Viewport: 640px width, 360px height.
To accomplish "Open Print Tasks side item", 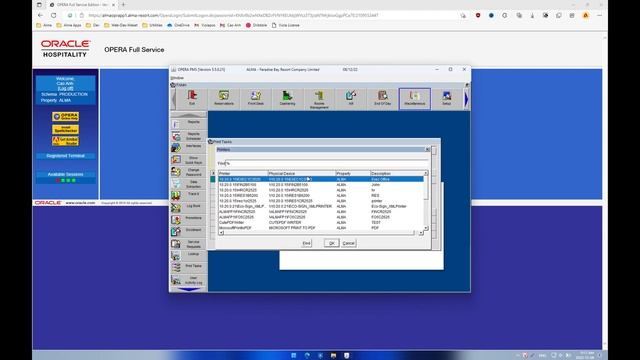I will (188, 267).
